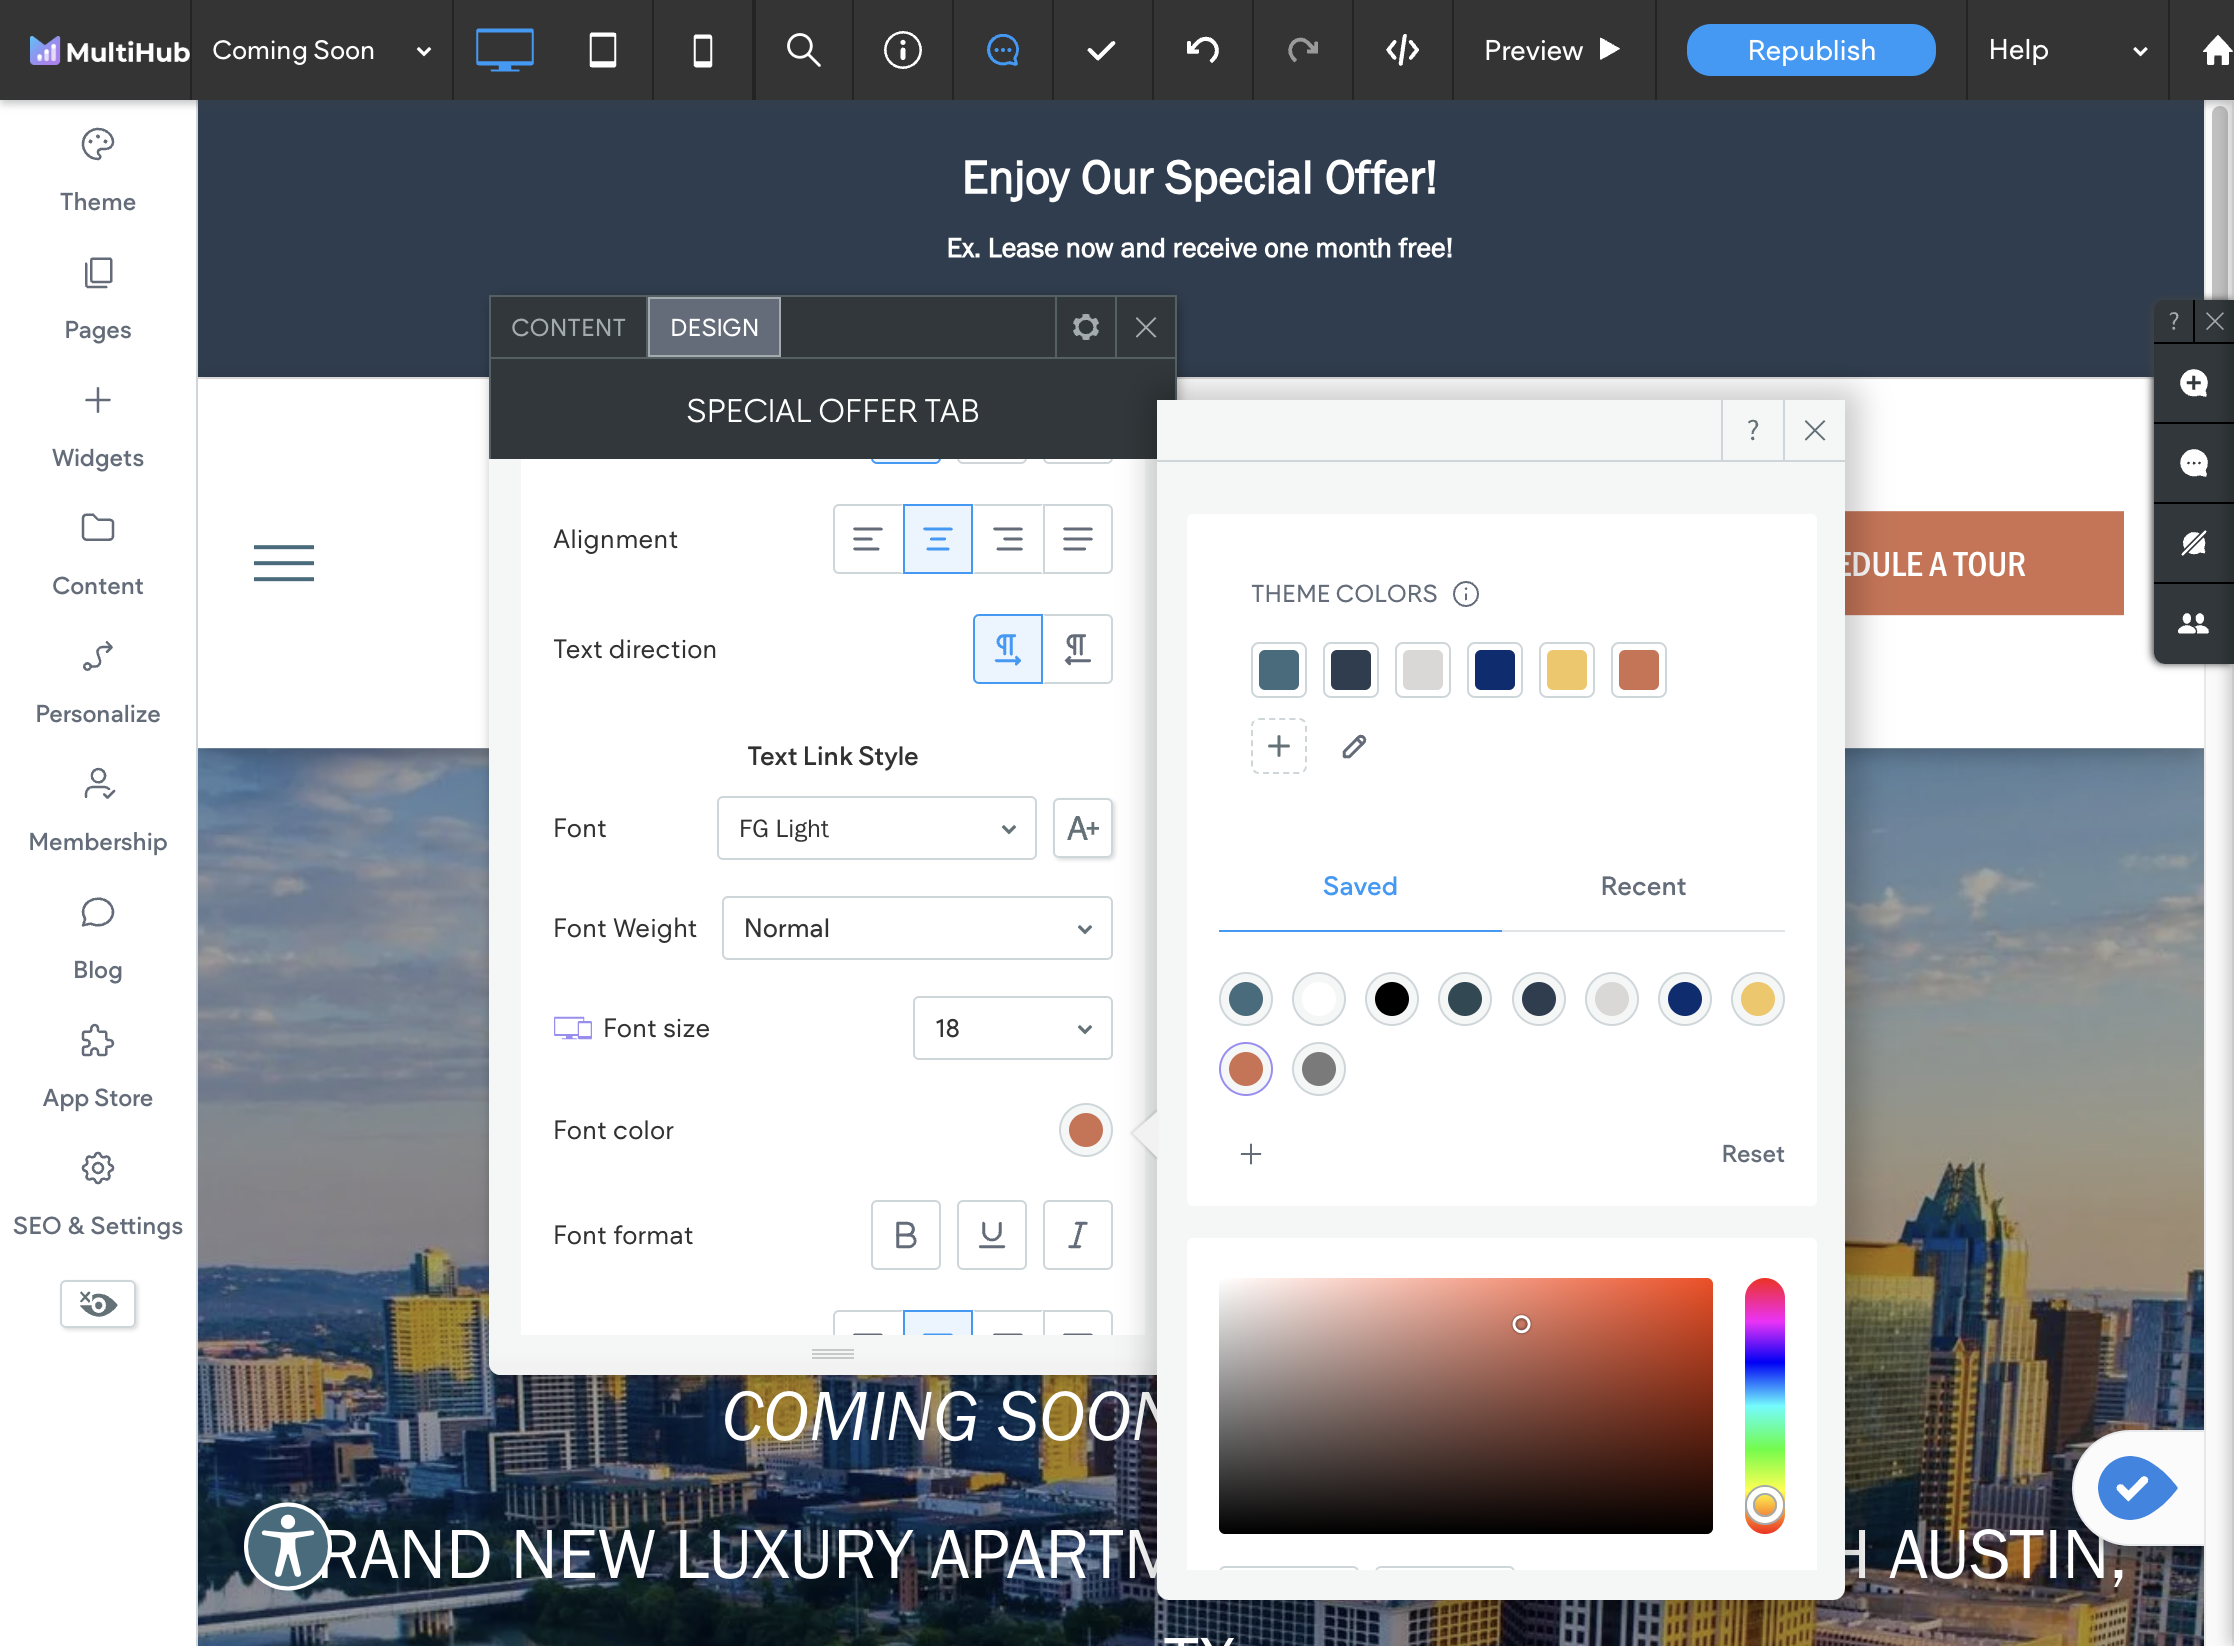This screenshot has height=1646, width=2234.
Task: Open the Saved colors tab
Action: point(1360,886)
